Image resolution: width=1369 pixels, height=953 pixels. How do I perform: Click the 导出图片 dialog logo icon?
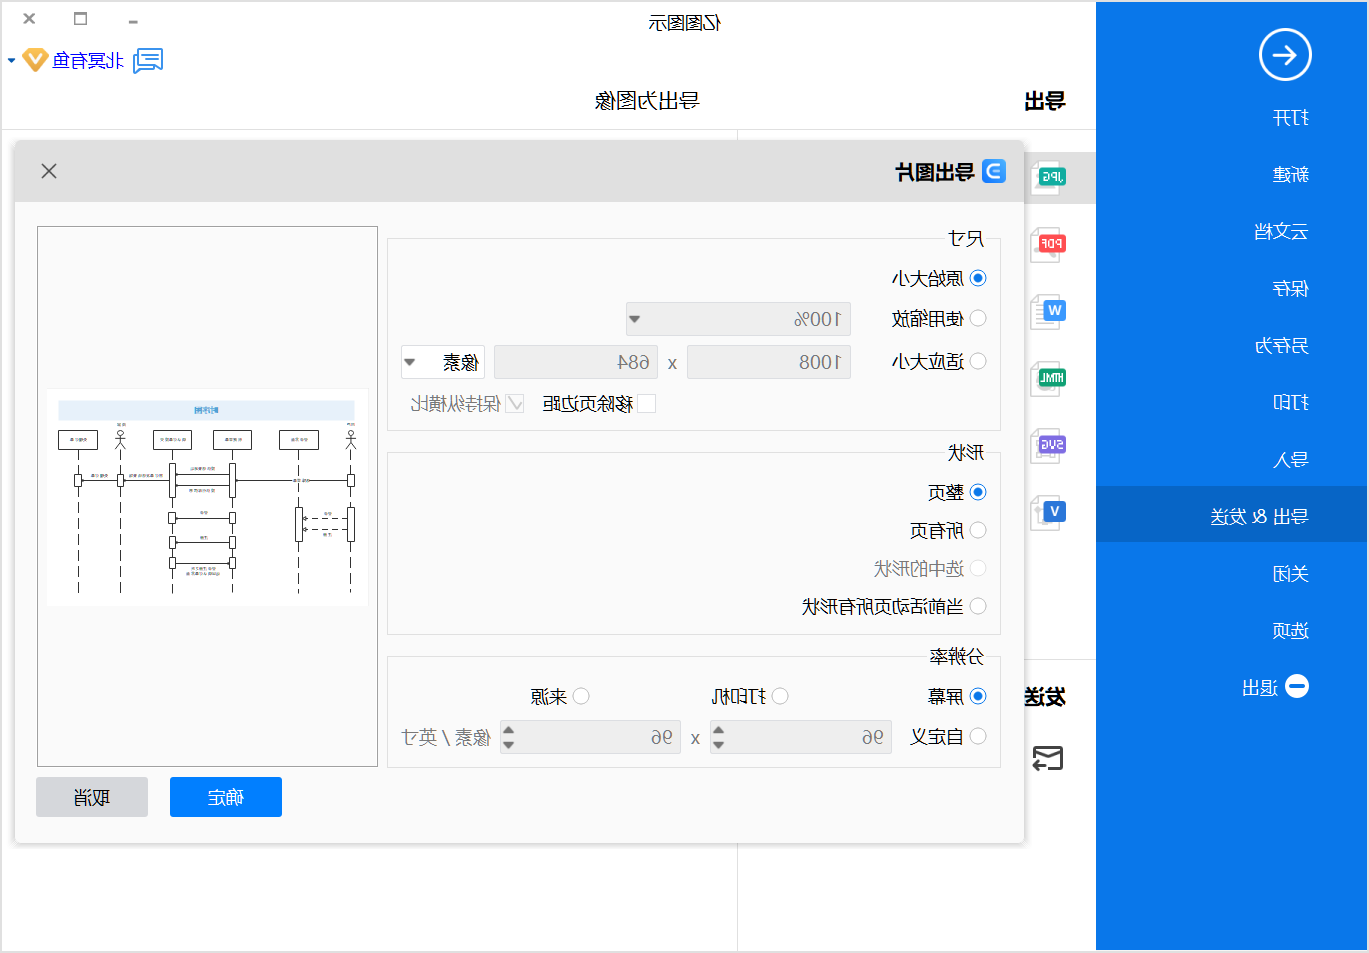(994, 171)
